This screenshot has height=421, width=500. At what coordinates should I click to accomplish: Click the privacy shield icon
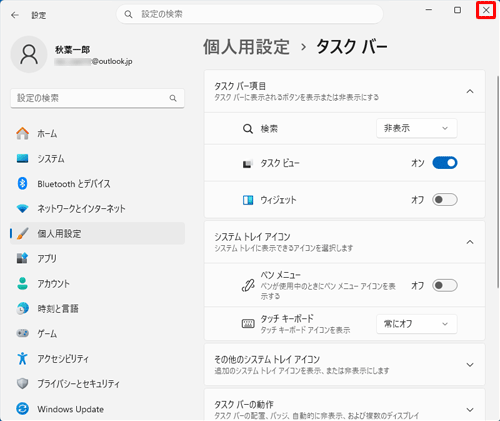(x=22, y=384)
